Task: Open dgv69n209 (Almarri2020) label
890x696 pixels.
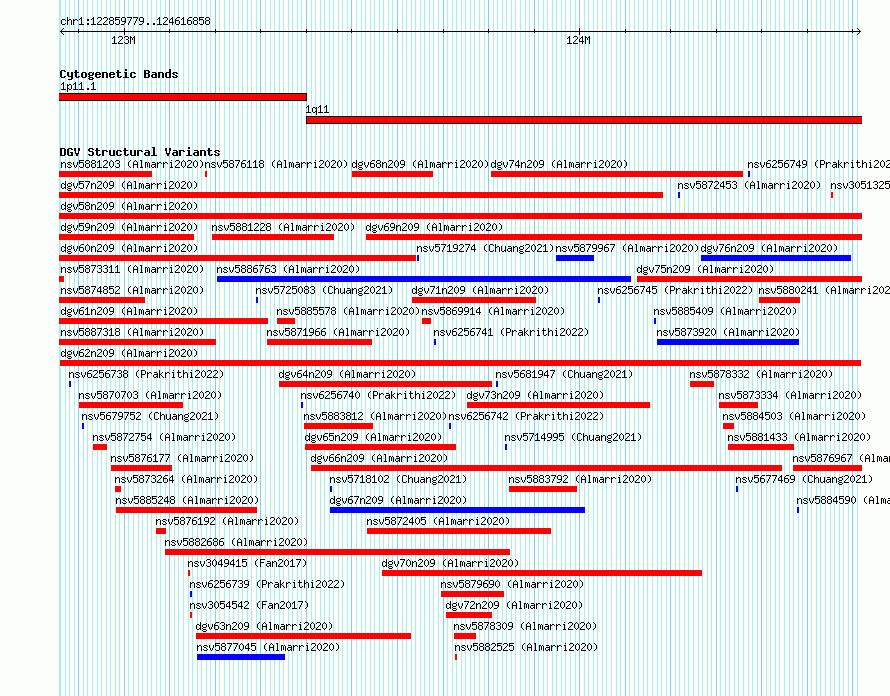Action: [x=434, y=227]
